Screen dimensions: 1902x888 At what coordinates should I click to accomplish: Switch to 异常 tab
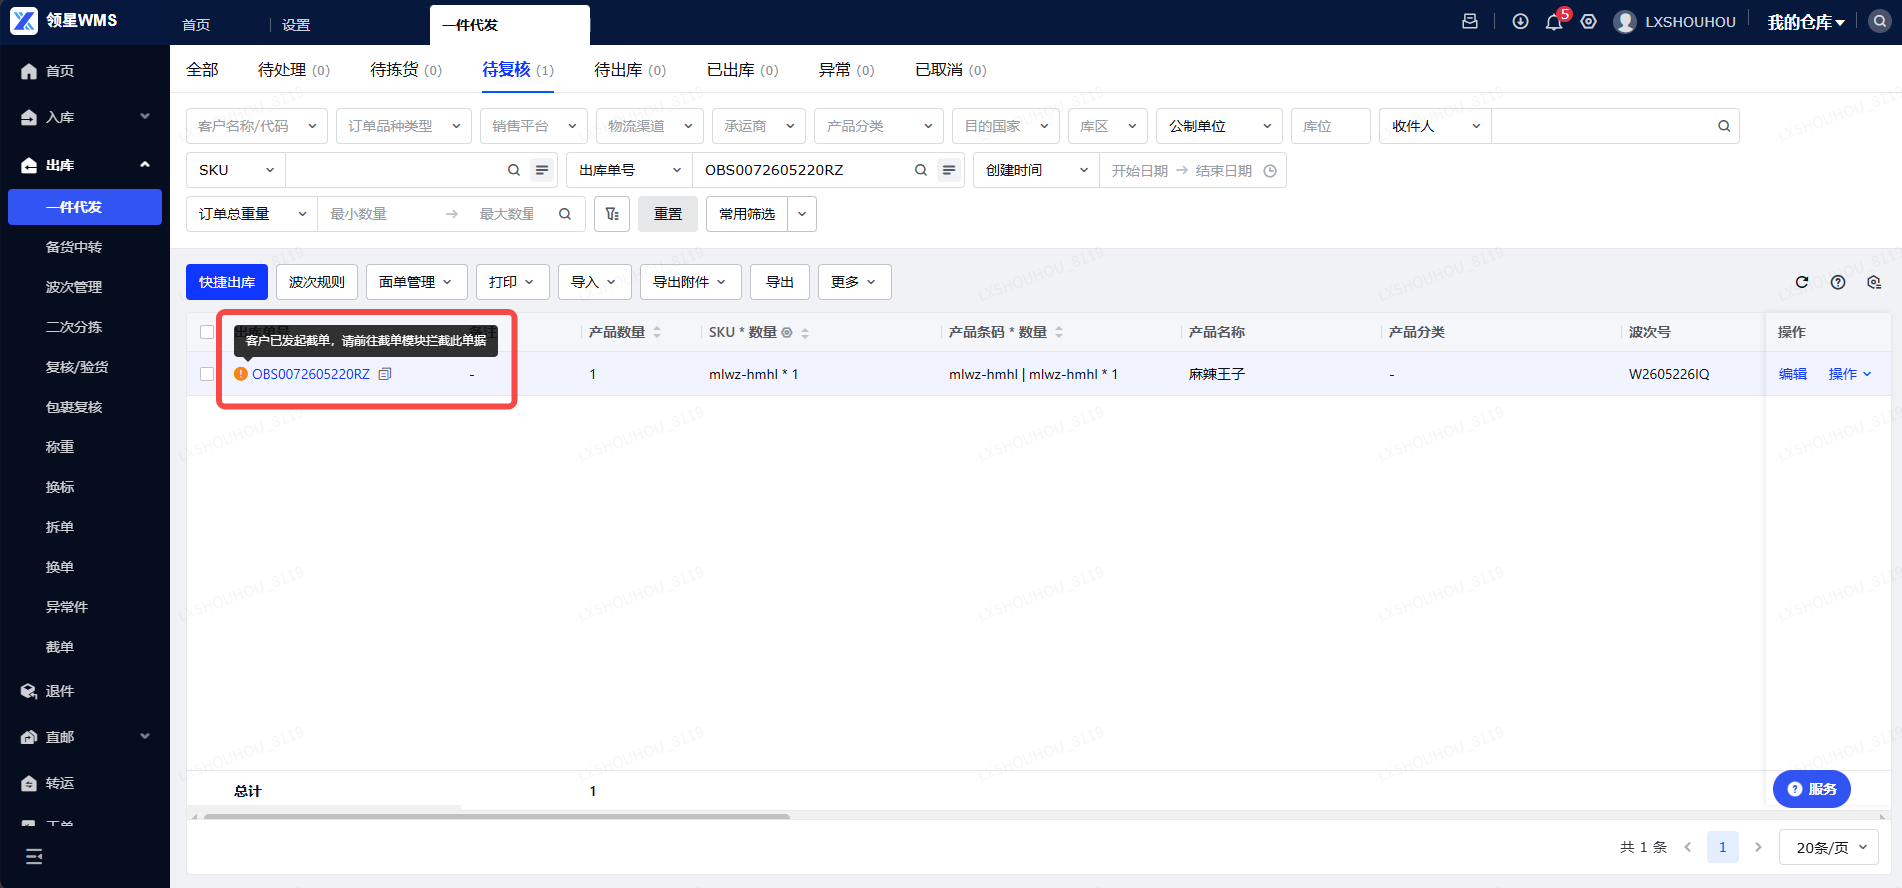846,70
